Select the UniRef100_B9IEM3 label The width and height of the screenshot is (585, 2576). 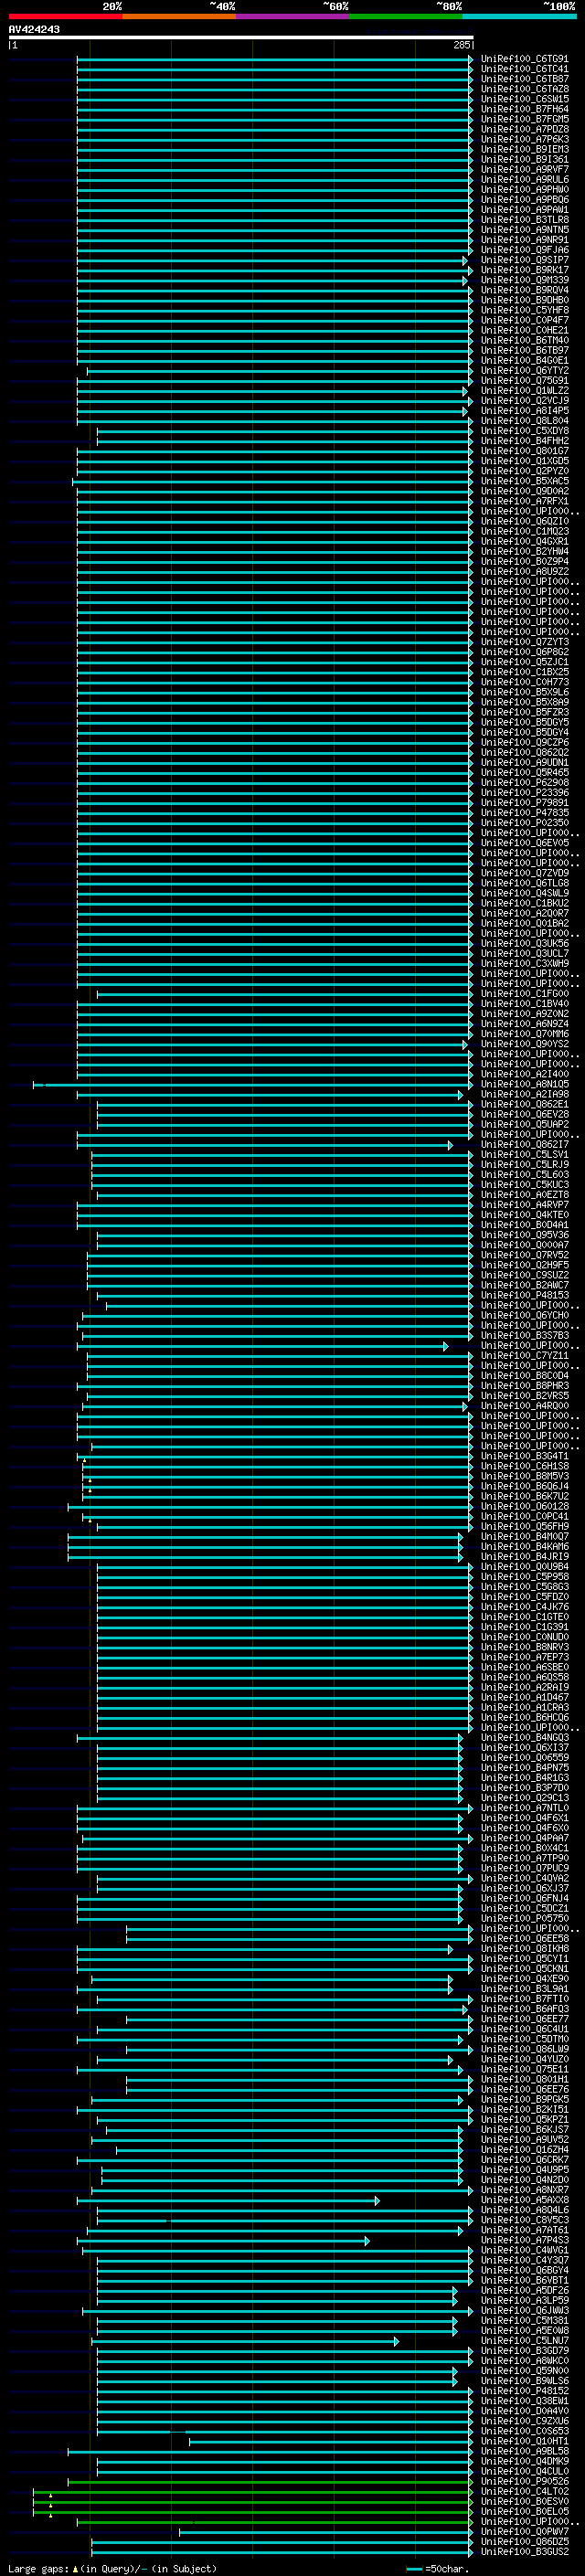click(524, 149)
